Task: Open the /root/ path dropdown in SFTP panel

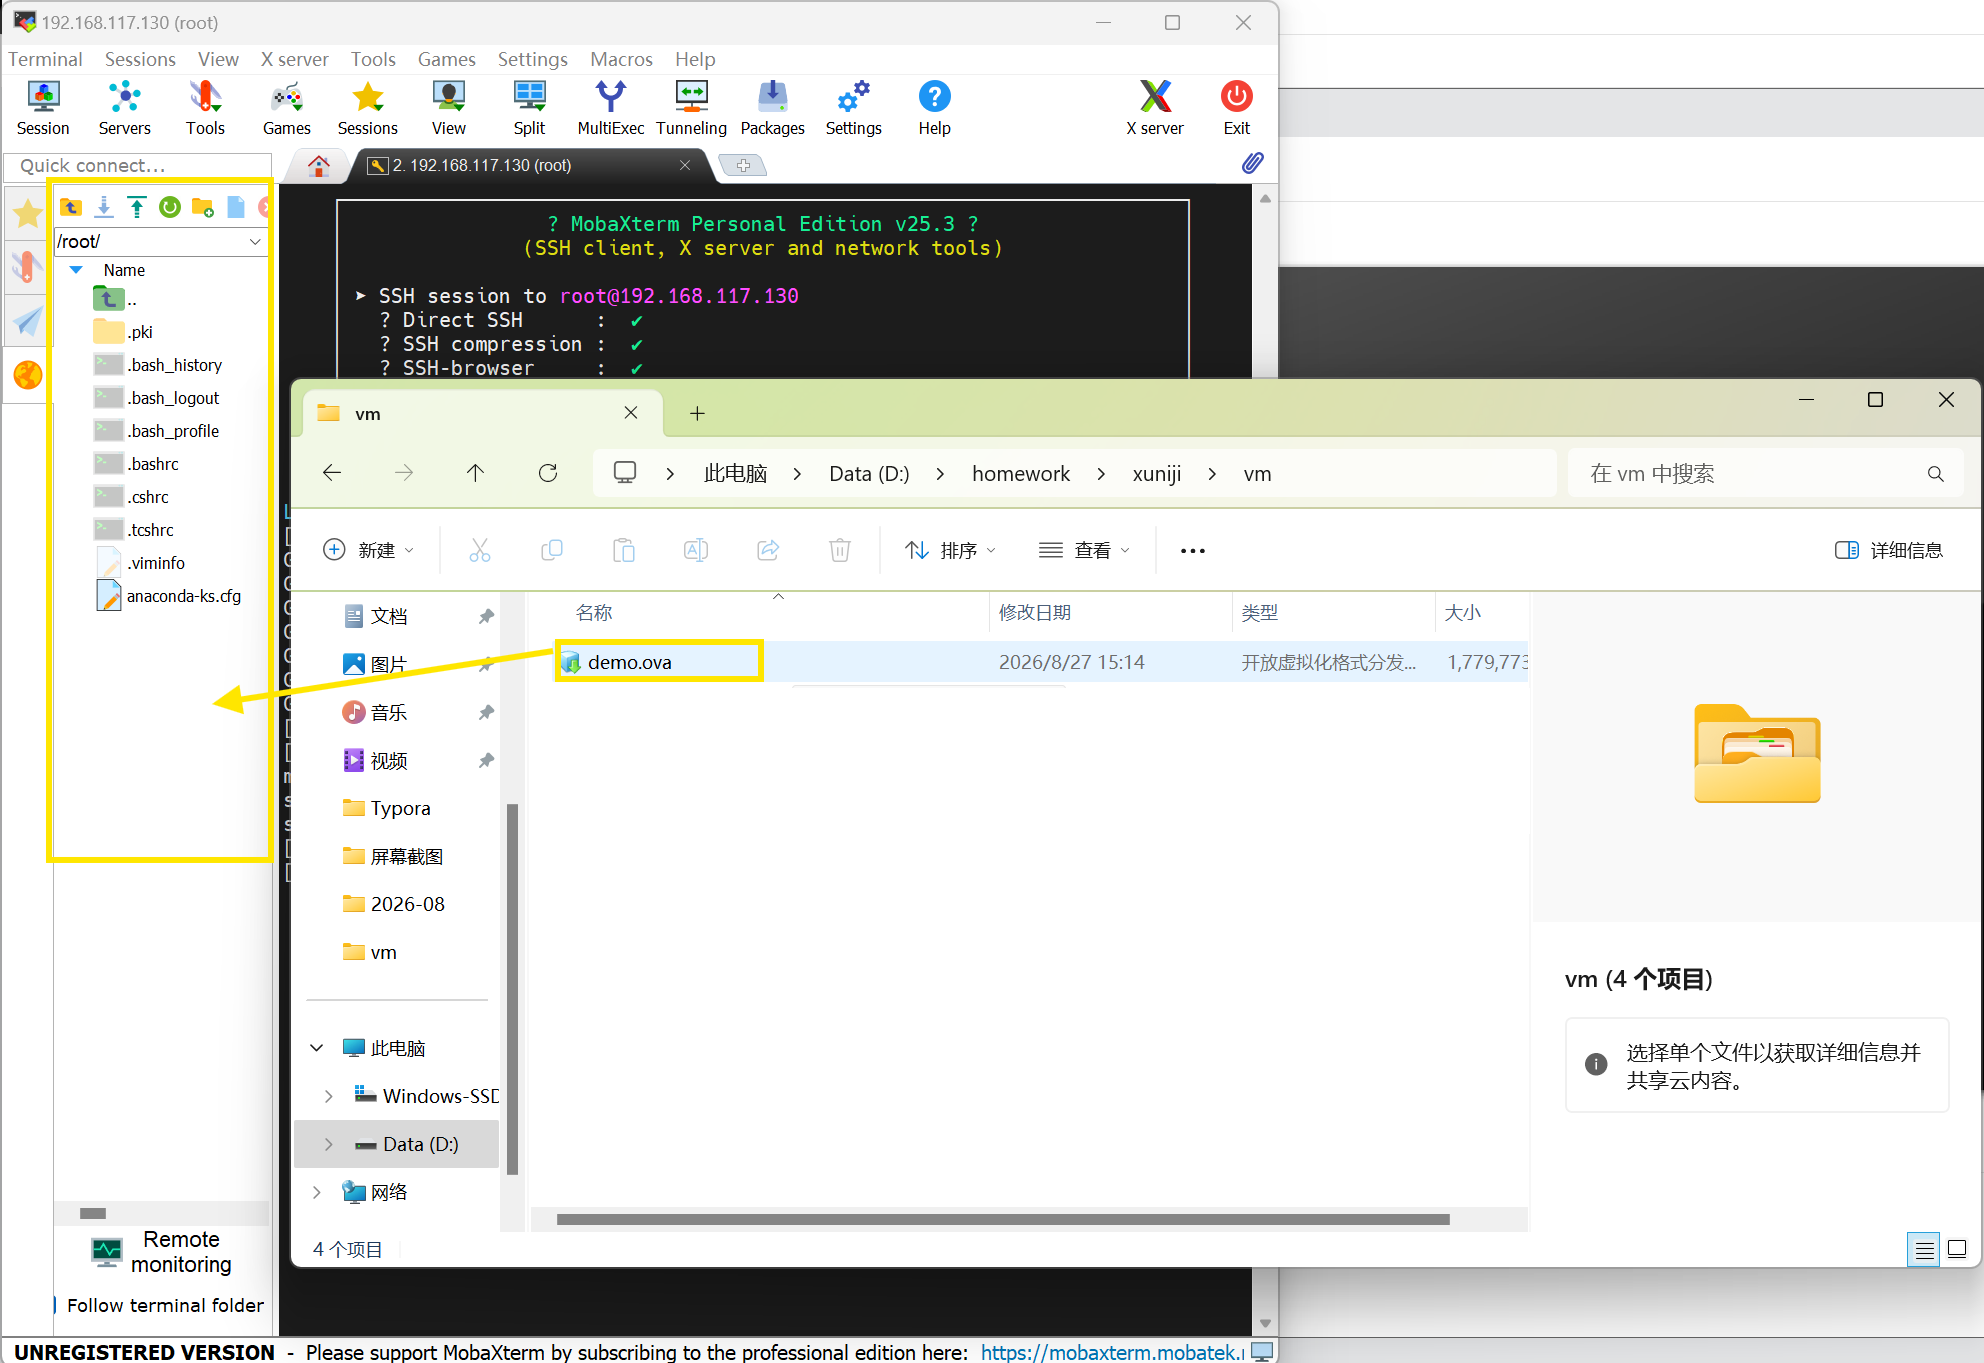Action: (255, 241)
